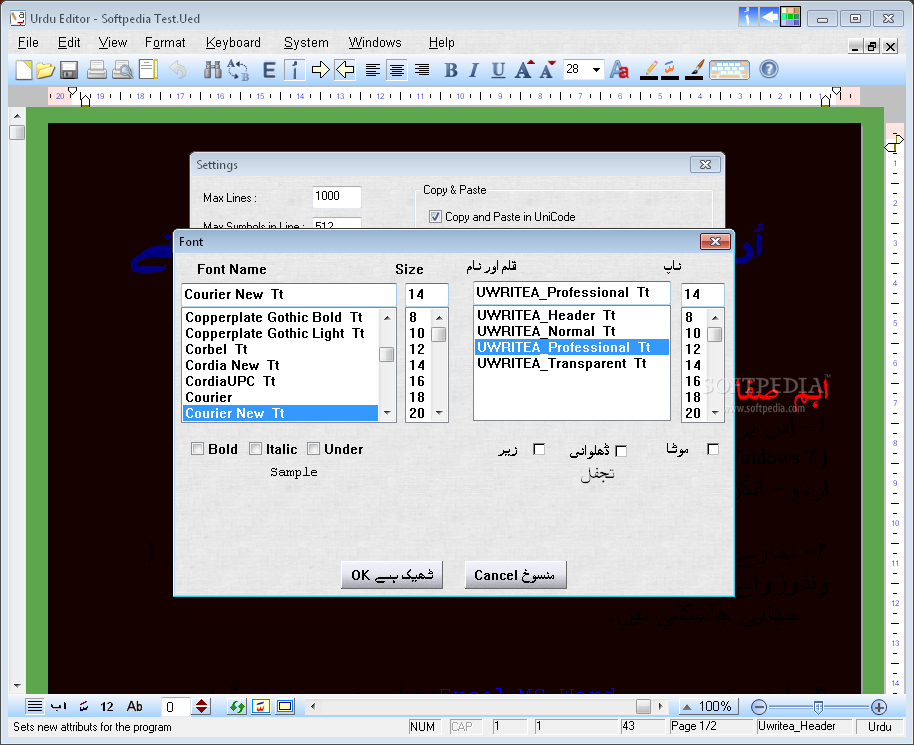
Task: Open the Keyboard menu
Action: pos(233,43)
